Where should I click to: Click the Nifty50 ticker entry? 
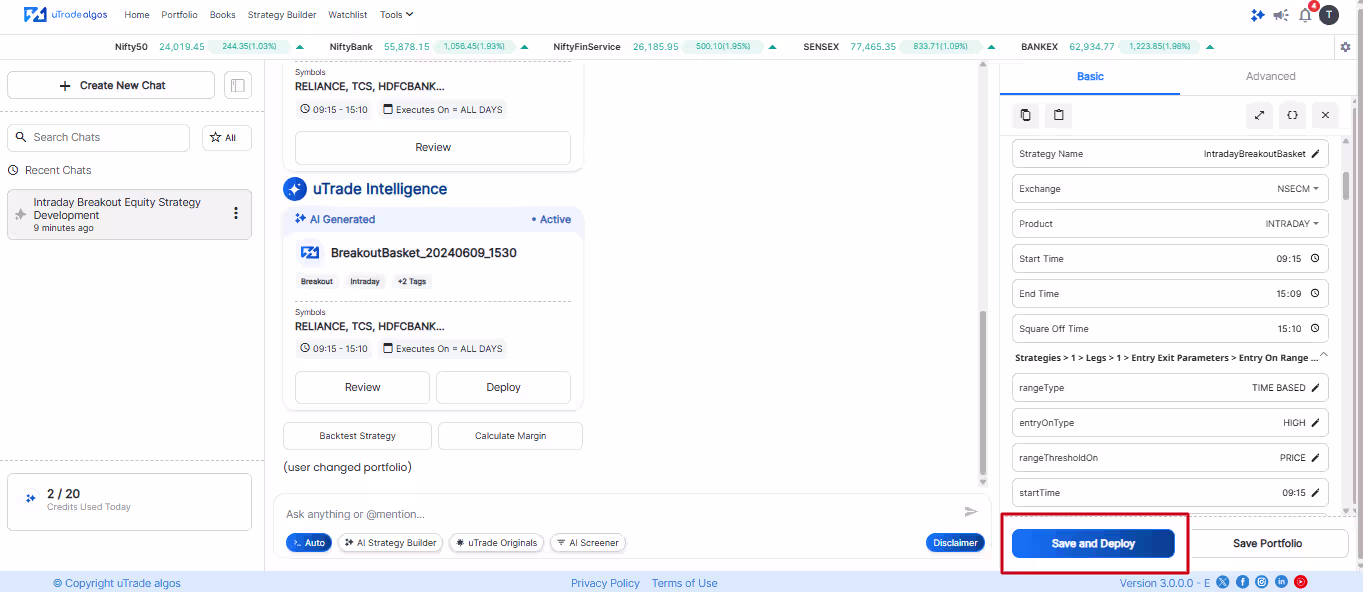(210, 47)
